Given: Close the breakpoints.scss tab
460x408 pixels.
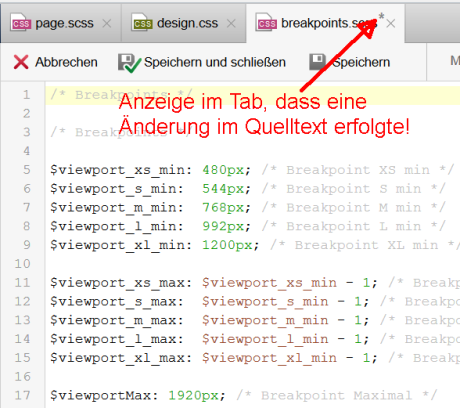Looking at the screenshot, I should (391, 24).
